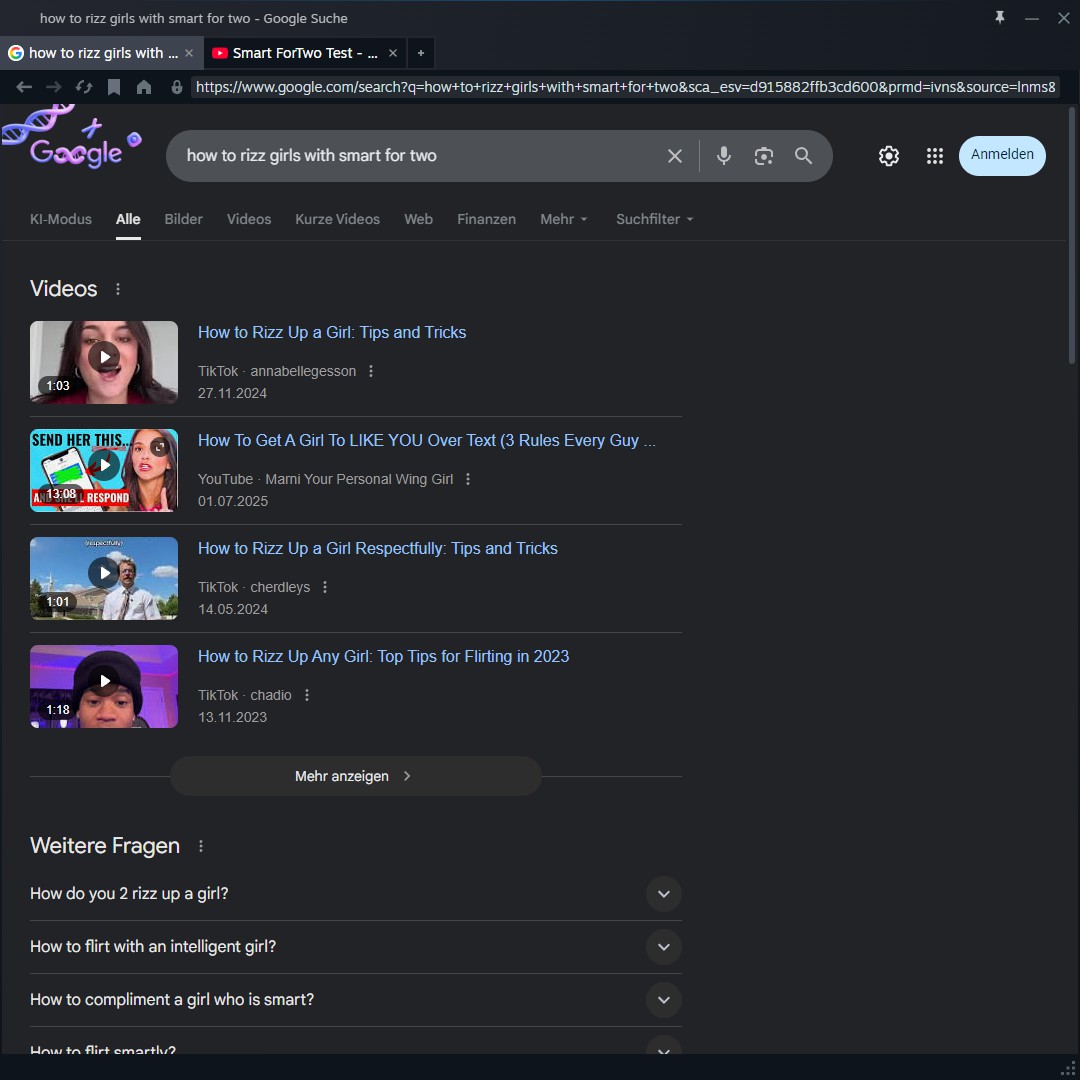
Task: Switch to Videos results tab
Action: click(249, 219)
